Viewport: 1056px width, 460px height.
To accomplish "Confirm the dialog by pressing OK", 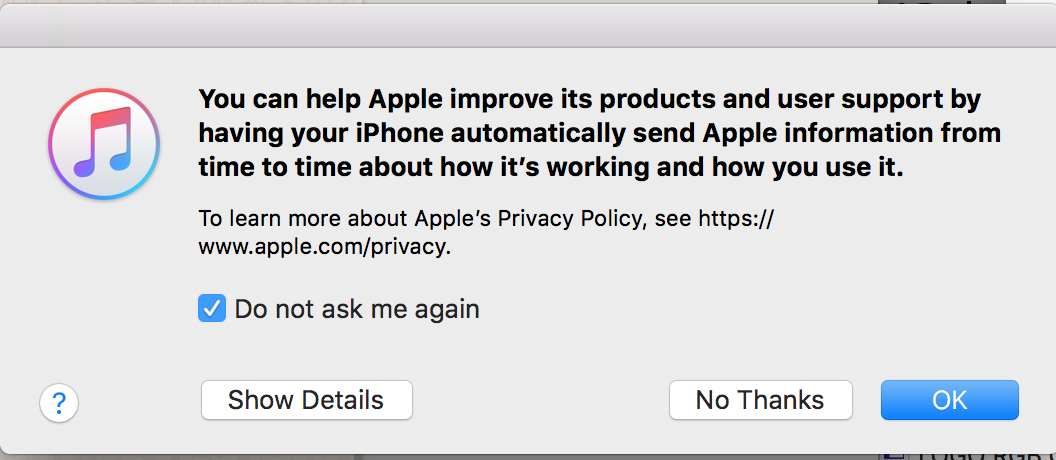I will (x=949, y=400).
